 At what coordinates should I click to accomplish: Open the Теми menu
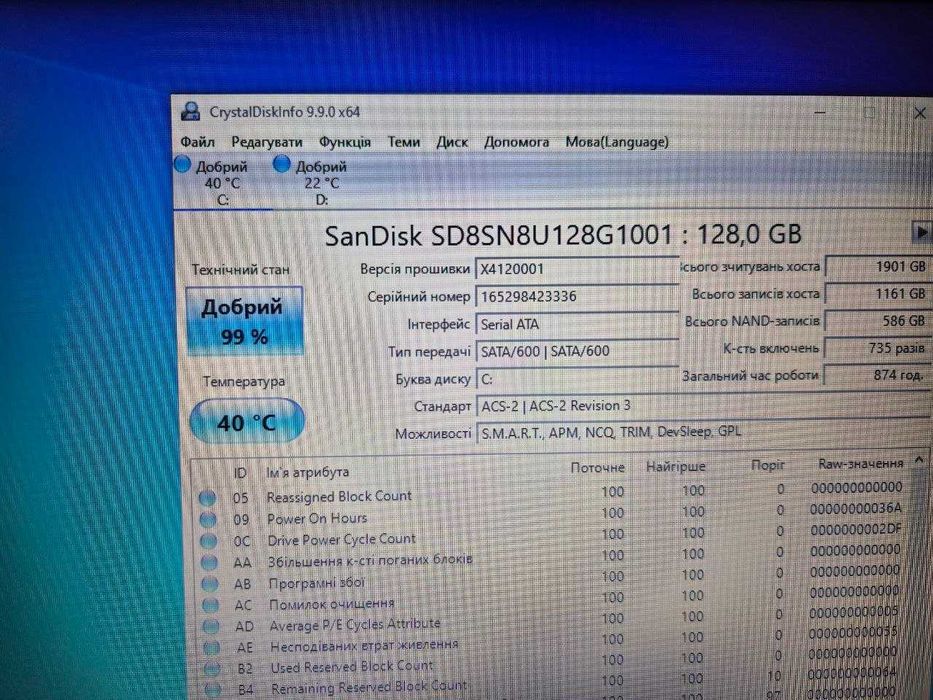click(404, 142)
